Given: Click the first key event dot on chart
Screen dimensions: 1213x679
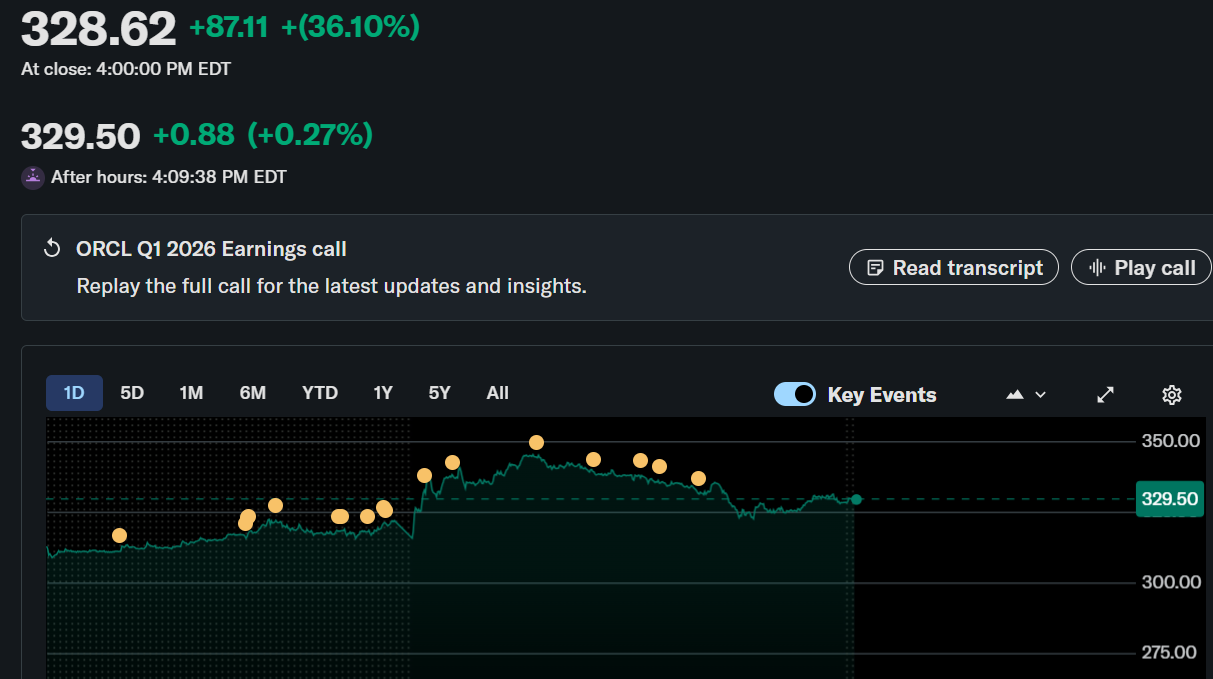Looking at the screenshot, I should coord(119,535).
